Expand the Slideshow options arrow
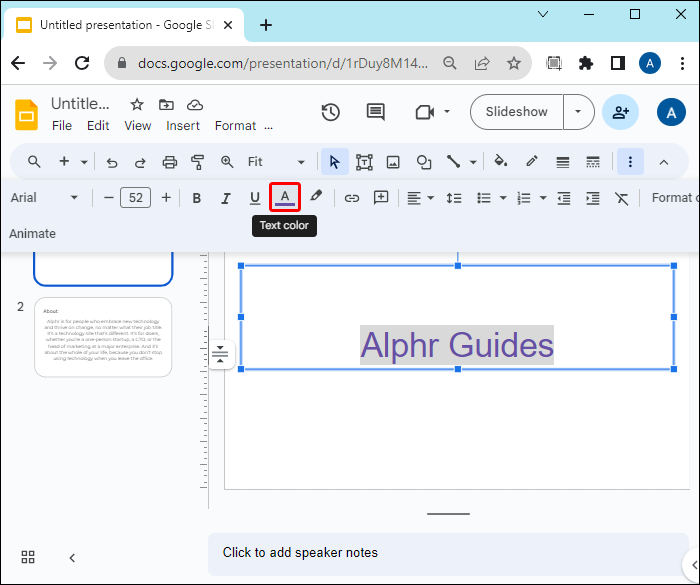This screenshot has width=700, height=585. 578,112
